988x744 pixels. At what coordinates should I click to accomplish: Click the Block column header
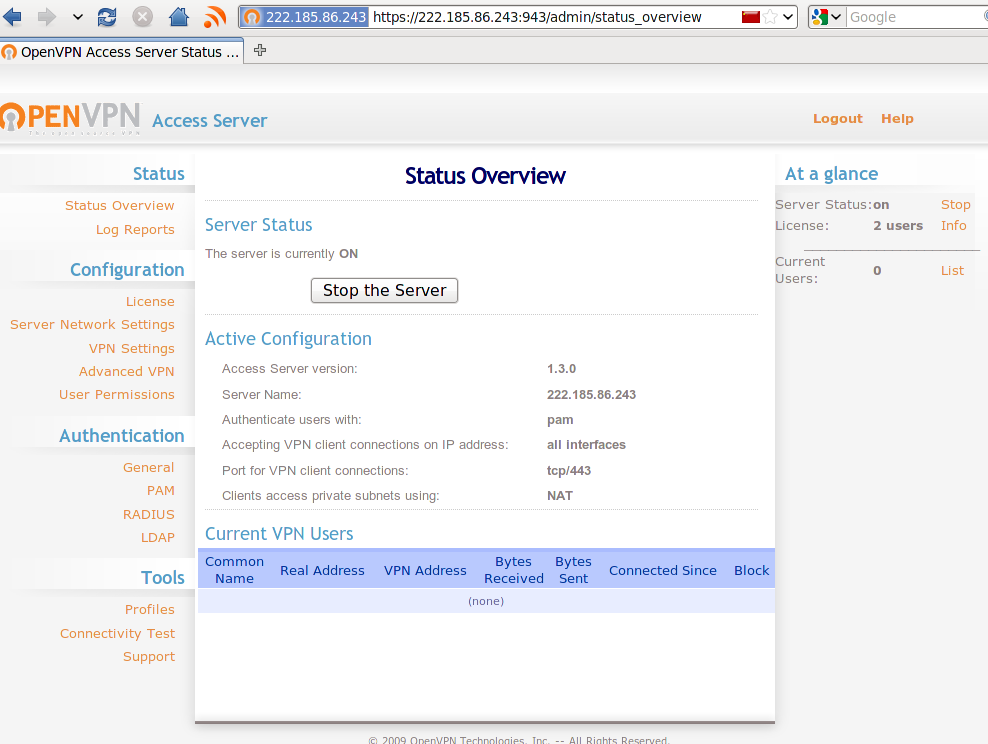tap(751, 570)
